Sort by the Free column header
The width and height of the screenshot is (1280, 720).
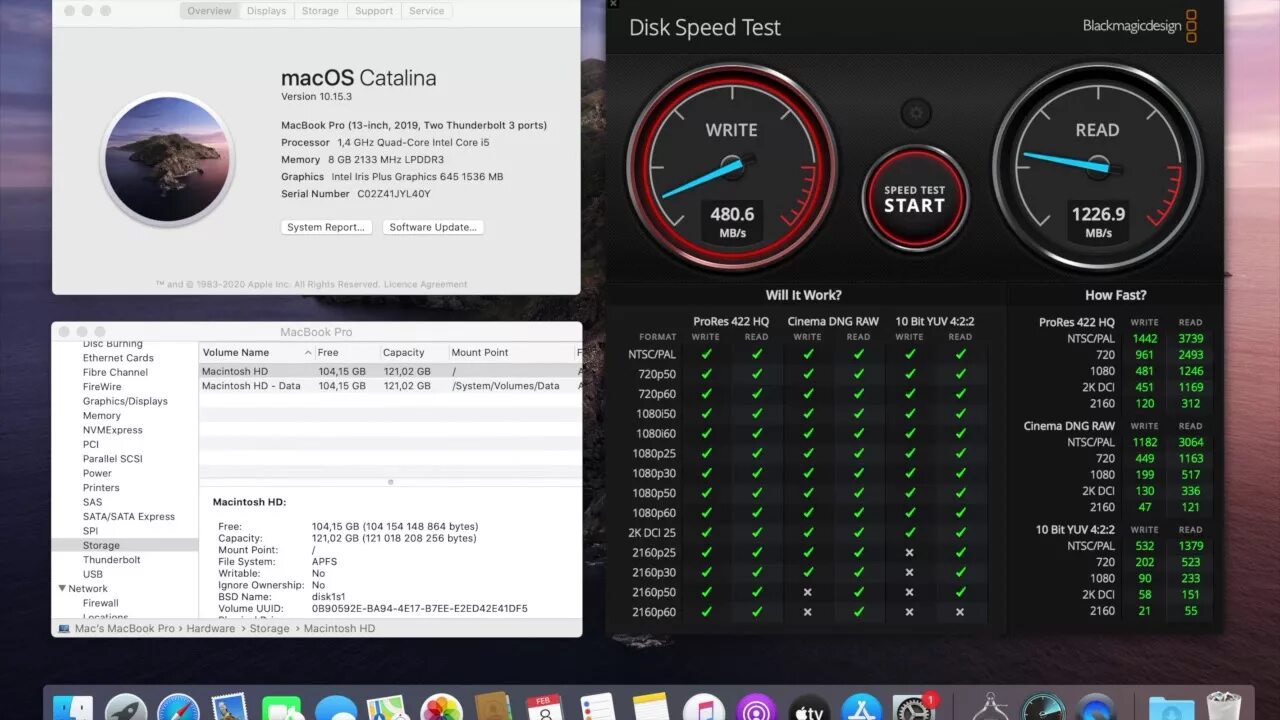[347, 353]
